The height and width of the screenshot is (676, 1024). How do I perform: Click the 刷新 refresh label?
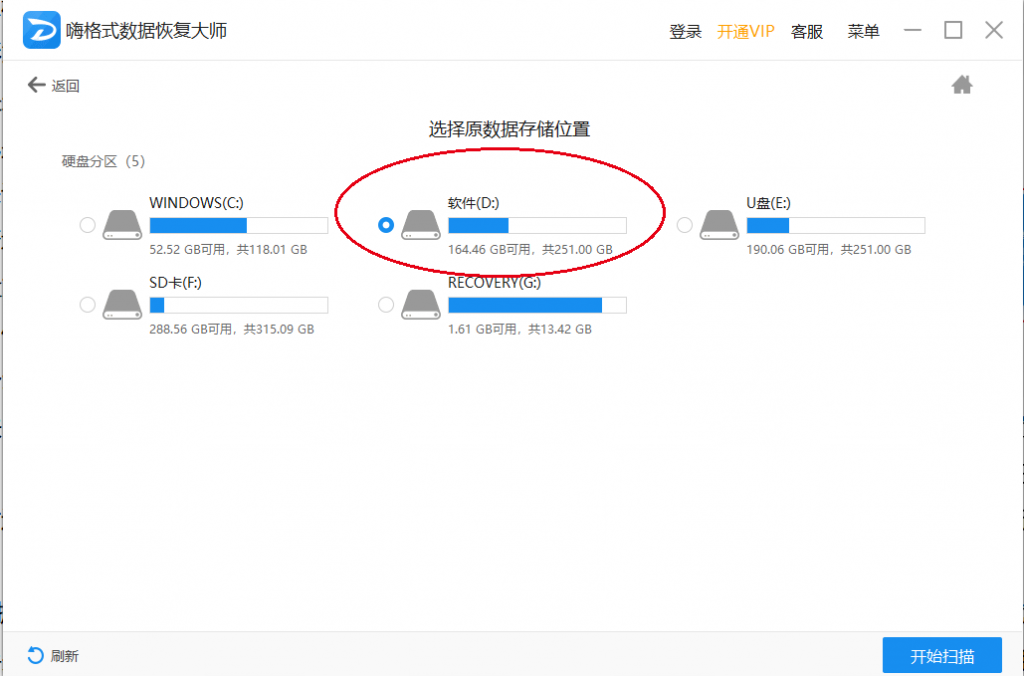click(65, 656)
